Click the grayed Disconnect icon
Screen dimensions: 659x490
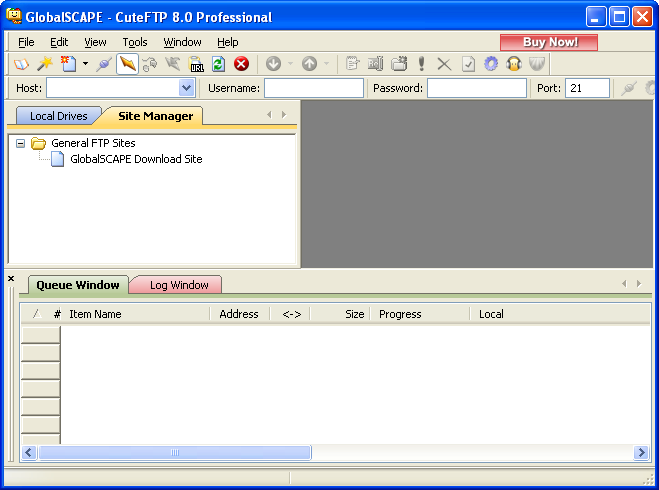[x=150, y=64]
